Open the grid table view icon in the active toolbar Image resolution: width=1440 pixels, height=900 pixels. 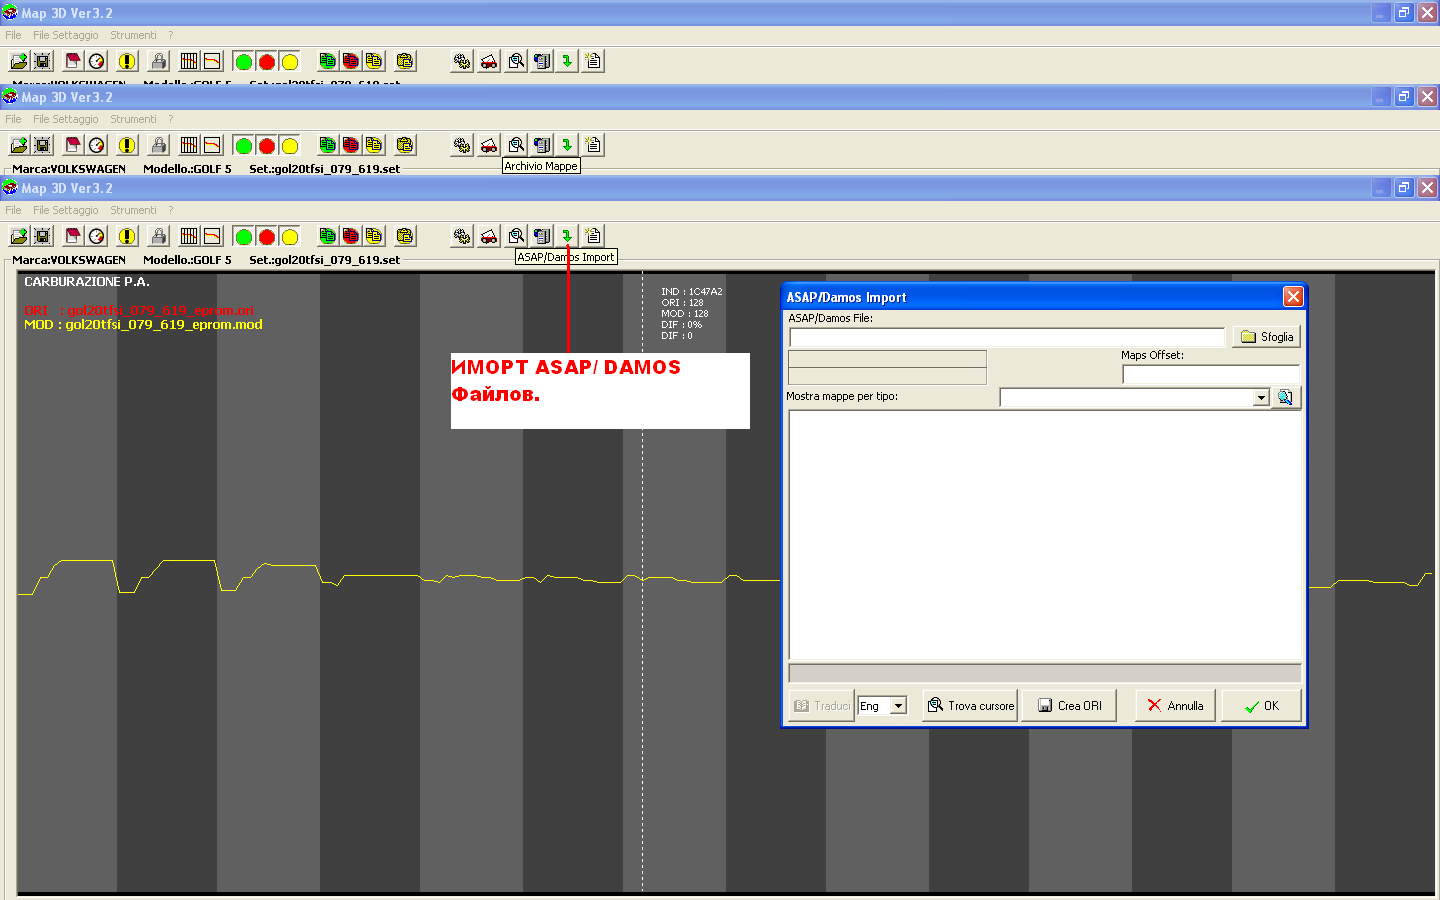189,236
